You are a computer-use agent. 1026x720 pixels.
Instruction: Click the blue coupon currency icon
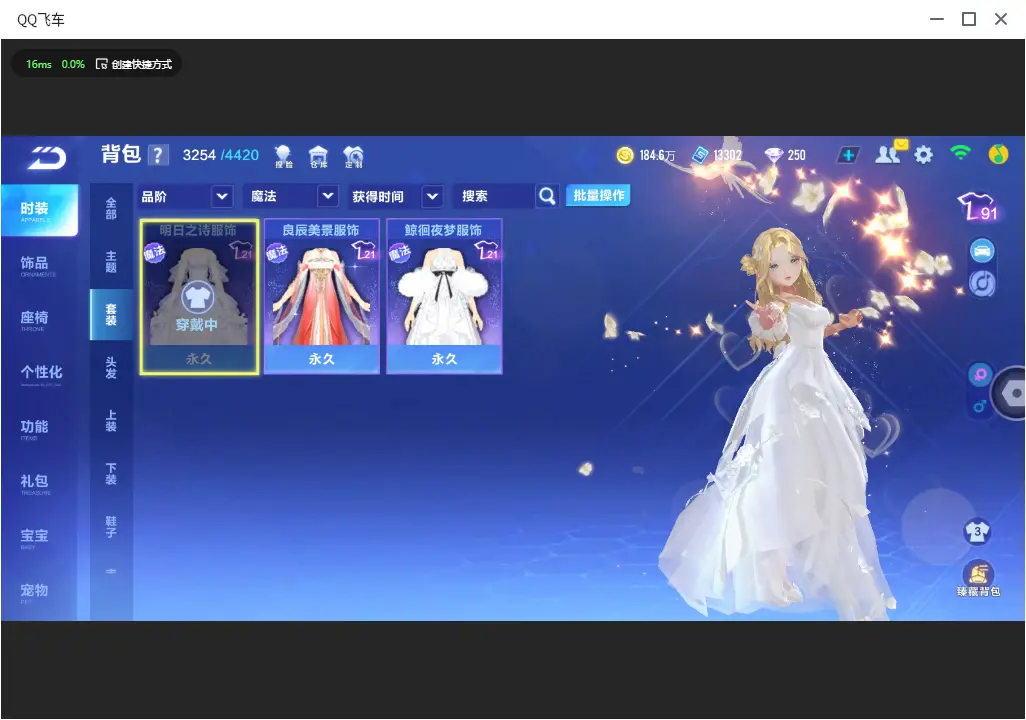[x=700, y=155]
